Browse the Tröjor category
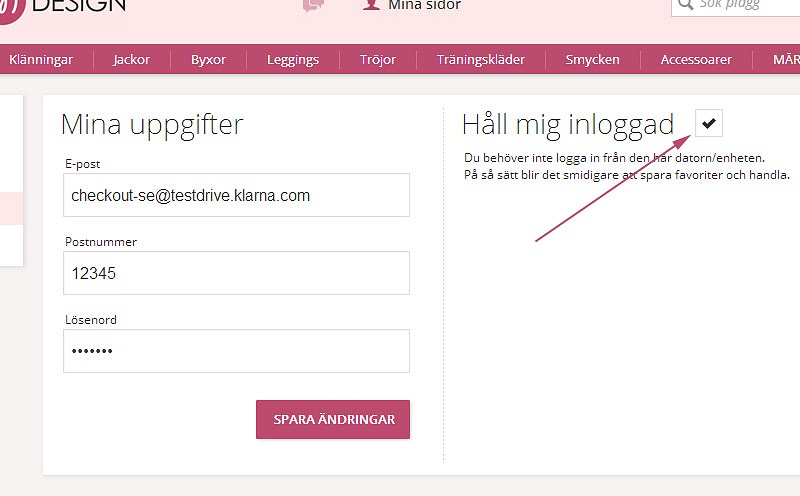This screenshot has height=496, width=800. [378, 60]
